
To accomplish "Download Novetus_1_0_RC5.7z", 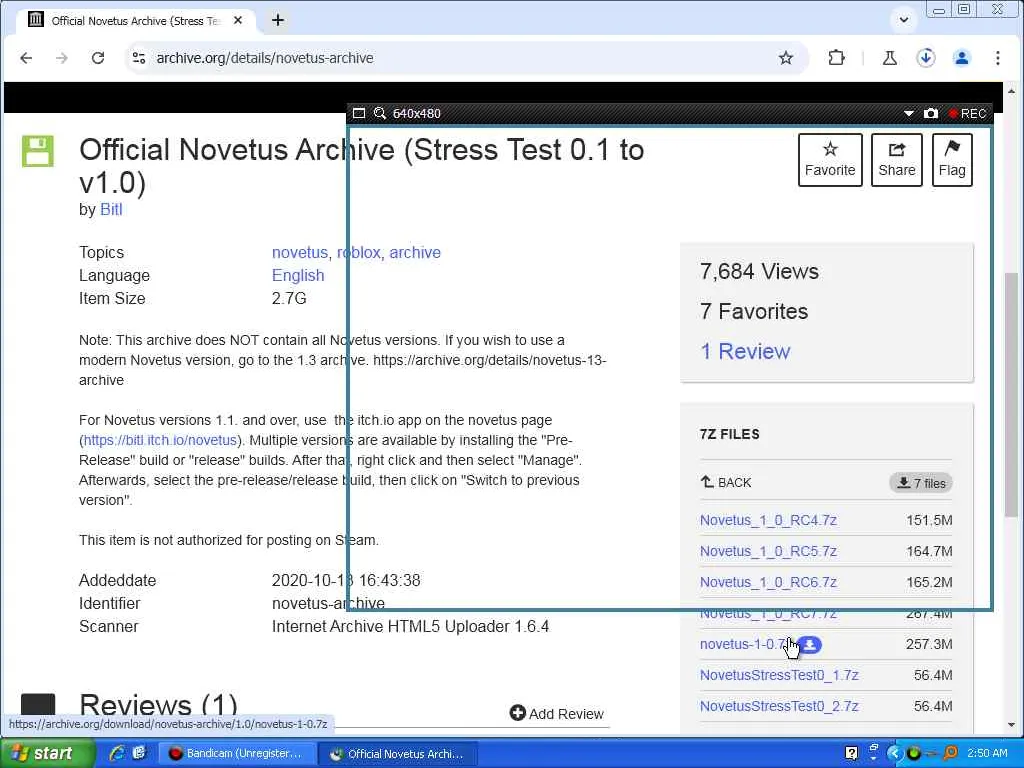I will click(768, 551).
